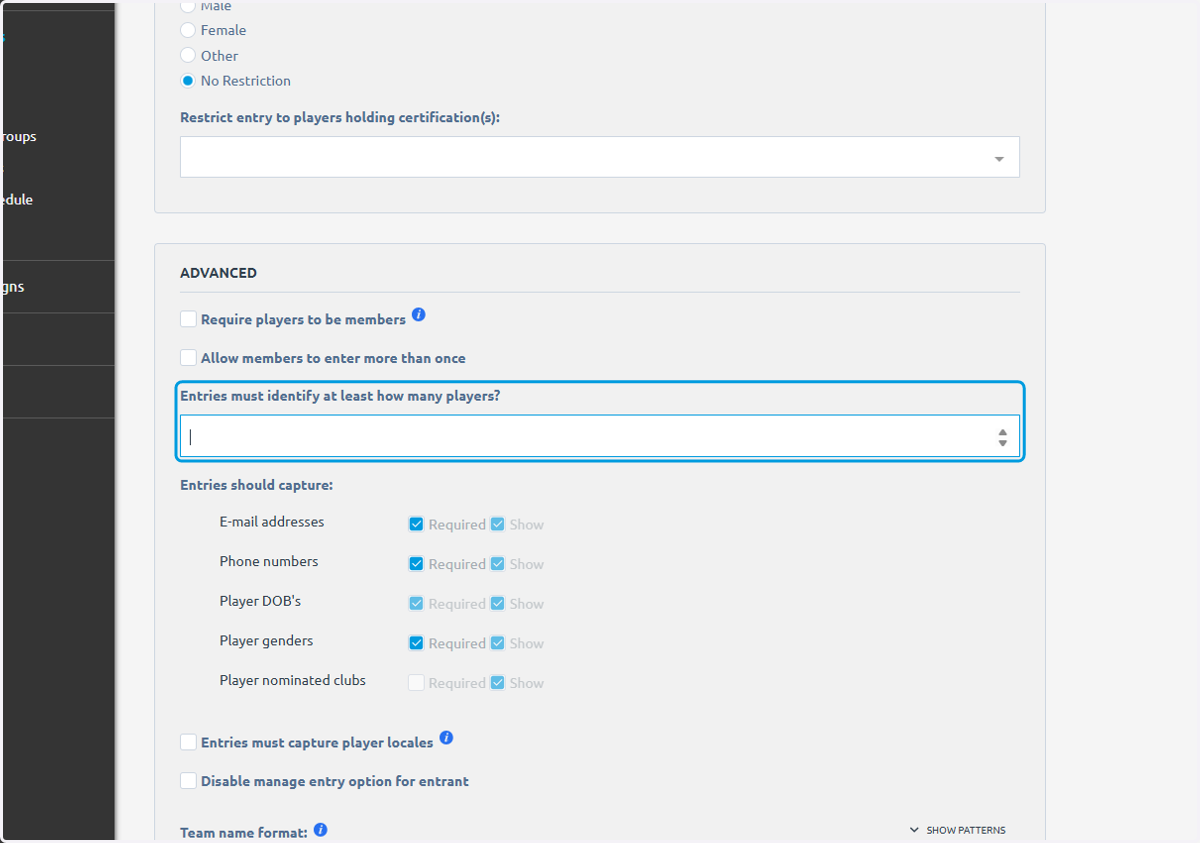
Task: Click the E-mail addresses row label
Action: (x=272, y=522)
